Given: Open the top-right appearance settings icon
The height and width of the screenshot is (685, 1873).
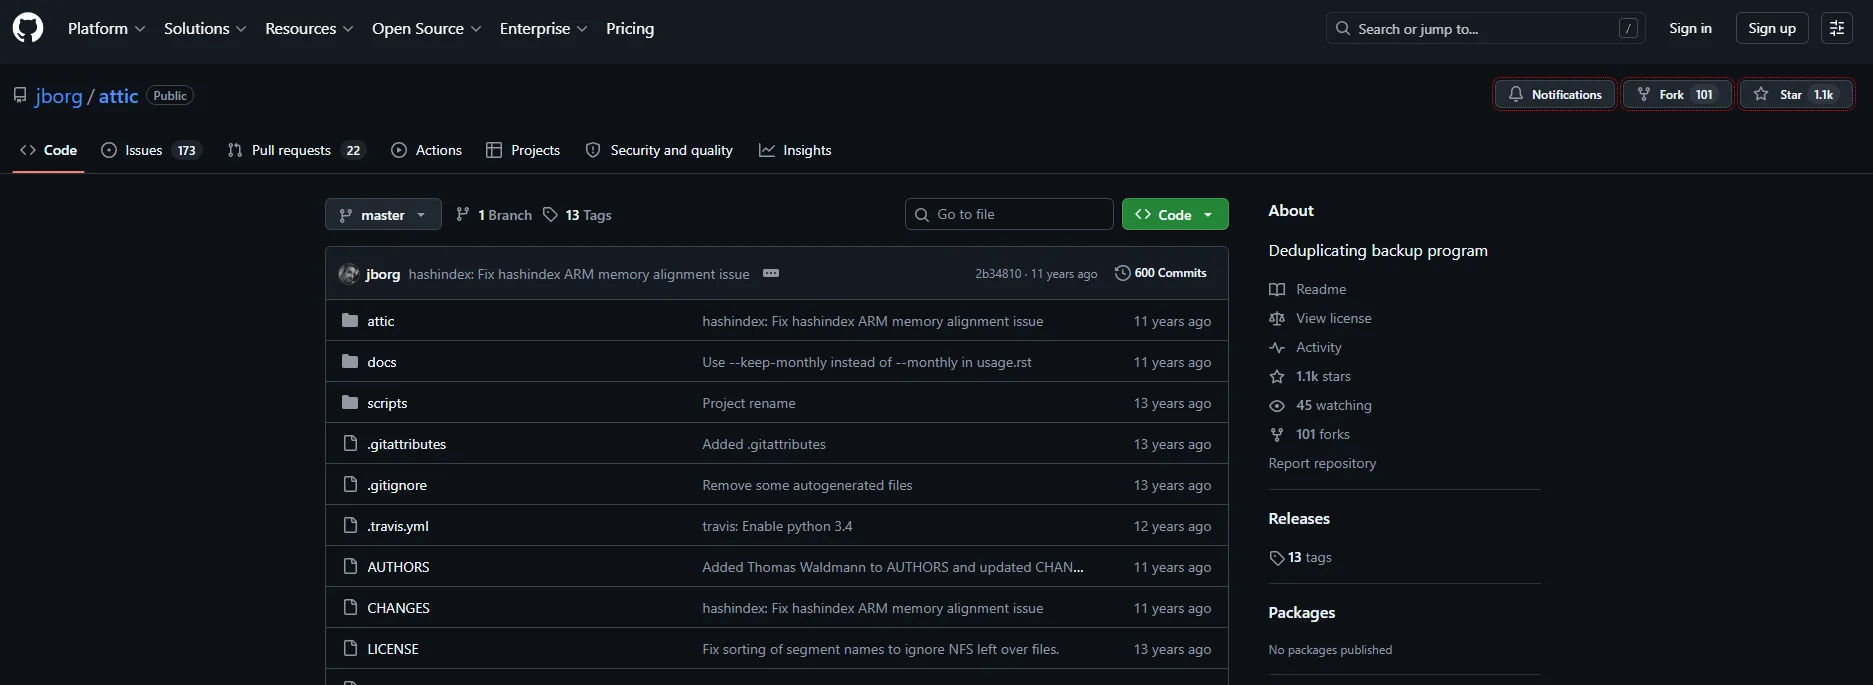Looking at the screenshot, I should coord(1837,28).
